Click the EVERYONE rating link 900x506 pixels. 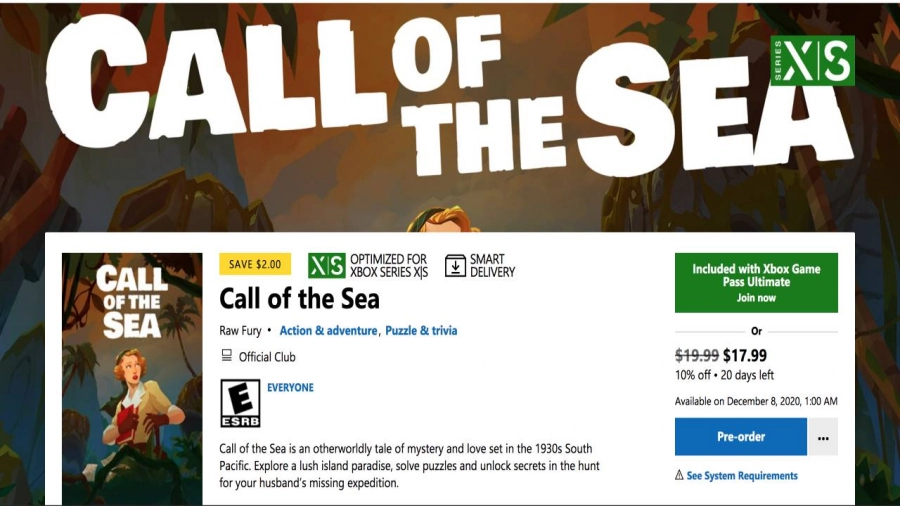pyautogui.click(x=290, y=388)
